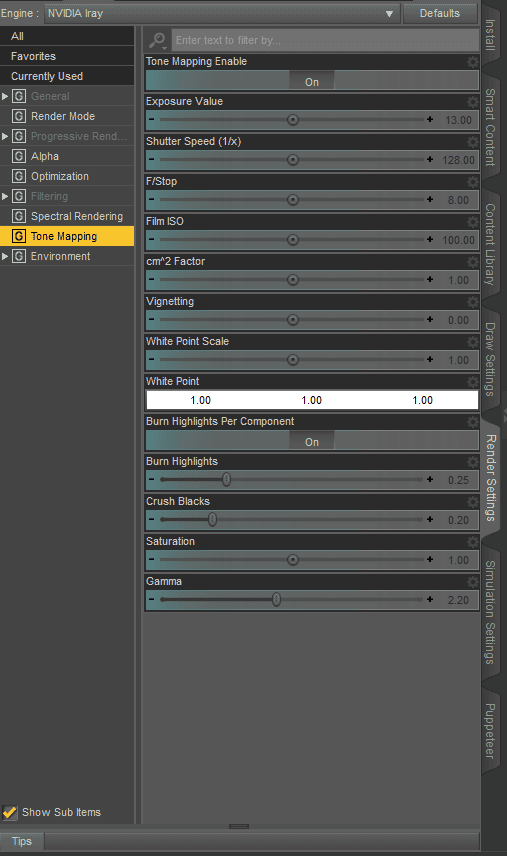Open gear settings for F/Stop
The width and height of the screenshot is (507, 856).
point(473,182)
